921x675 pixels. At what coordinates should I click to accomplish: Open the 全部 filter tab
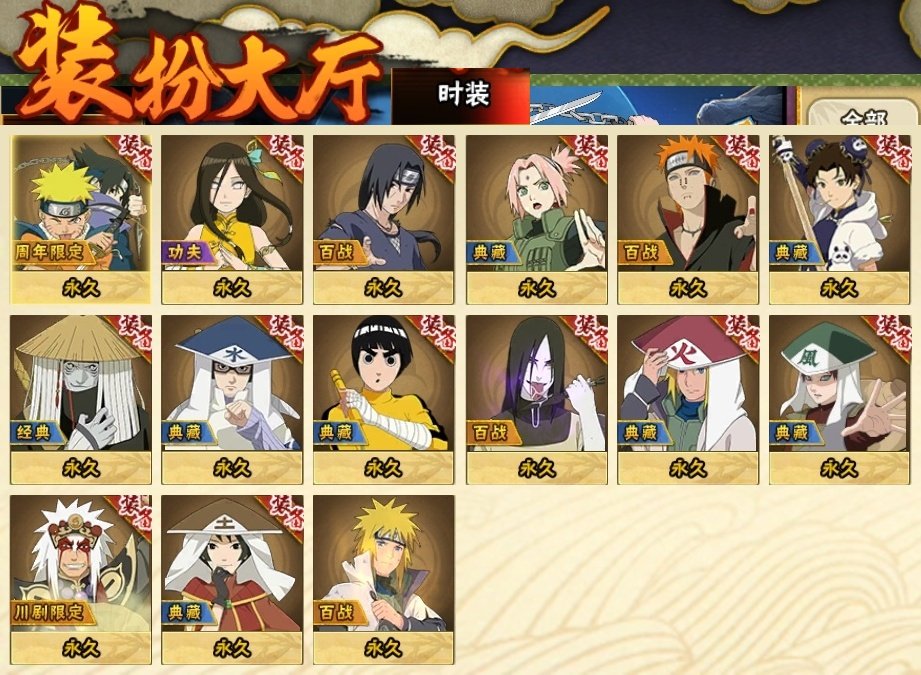(x=863, y=113)
